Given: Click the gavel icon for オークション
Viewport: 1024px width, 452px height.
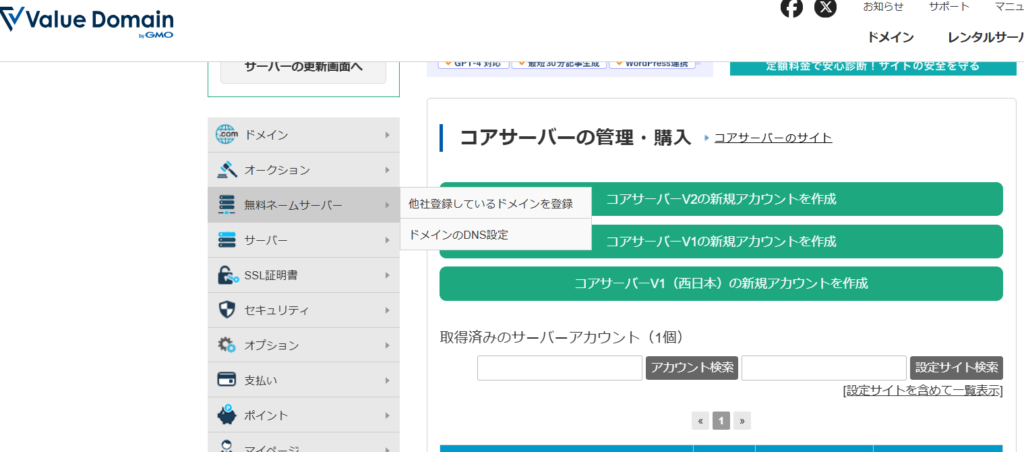Looking at the screenshot, I should (227, 170).
